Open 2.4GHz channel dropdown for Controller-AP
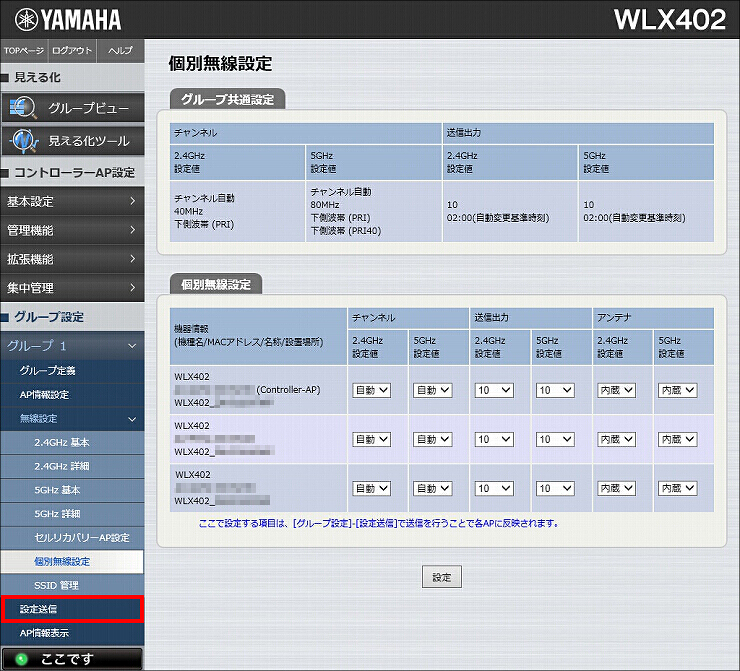The height and width of the screenshot is (671, 740). 371,390
